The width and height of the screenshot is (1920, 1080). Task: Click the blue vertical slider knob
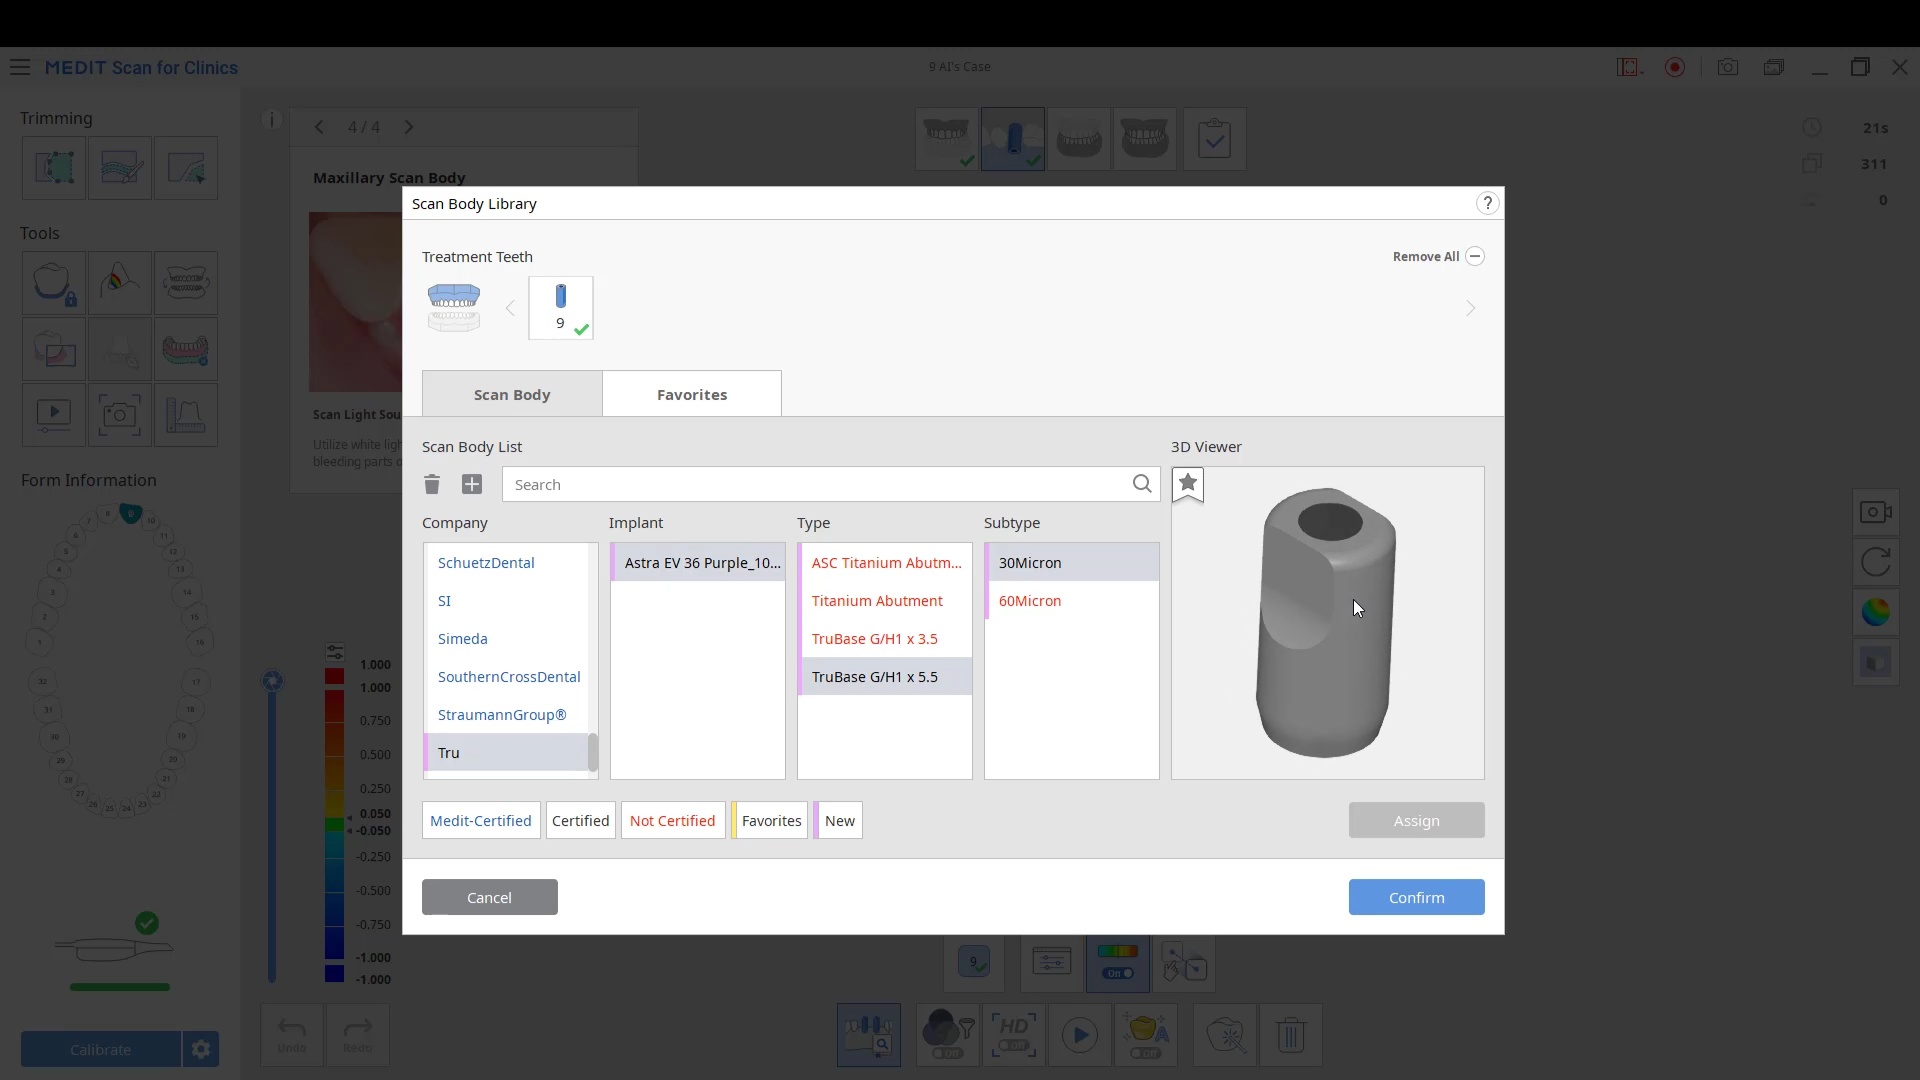pyautogui.click(x=272, y=681)
